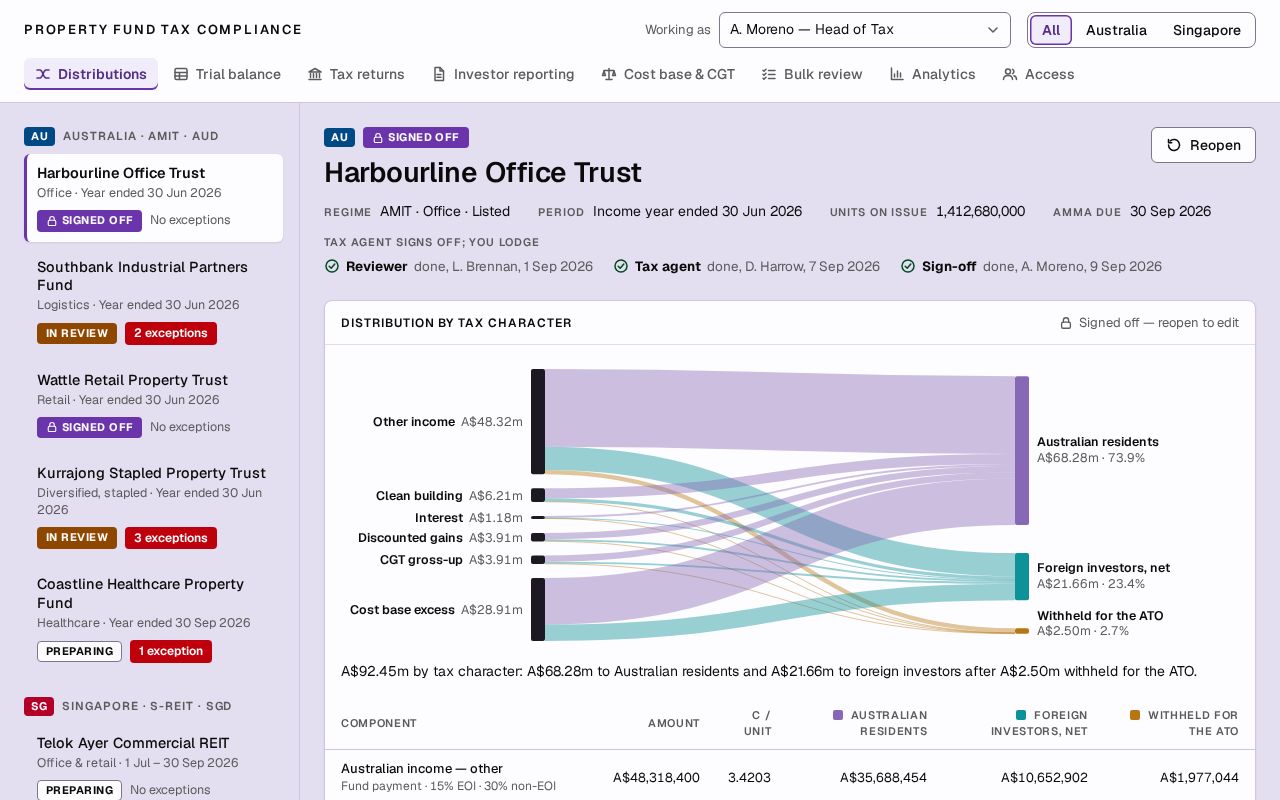
Task: Click the Australian income — other row
Action: (x=790, y=777)
